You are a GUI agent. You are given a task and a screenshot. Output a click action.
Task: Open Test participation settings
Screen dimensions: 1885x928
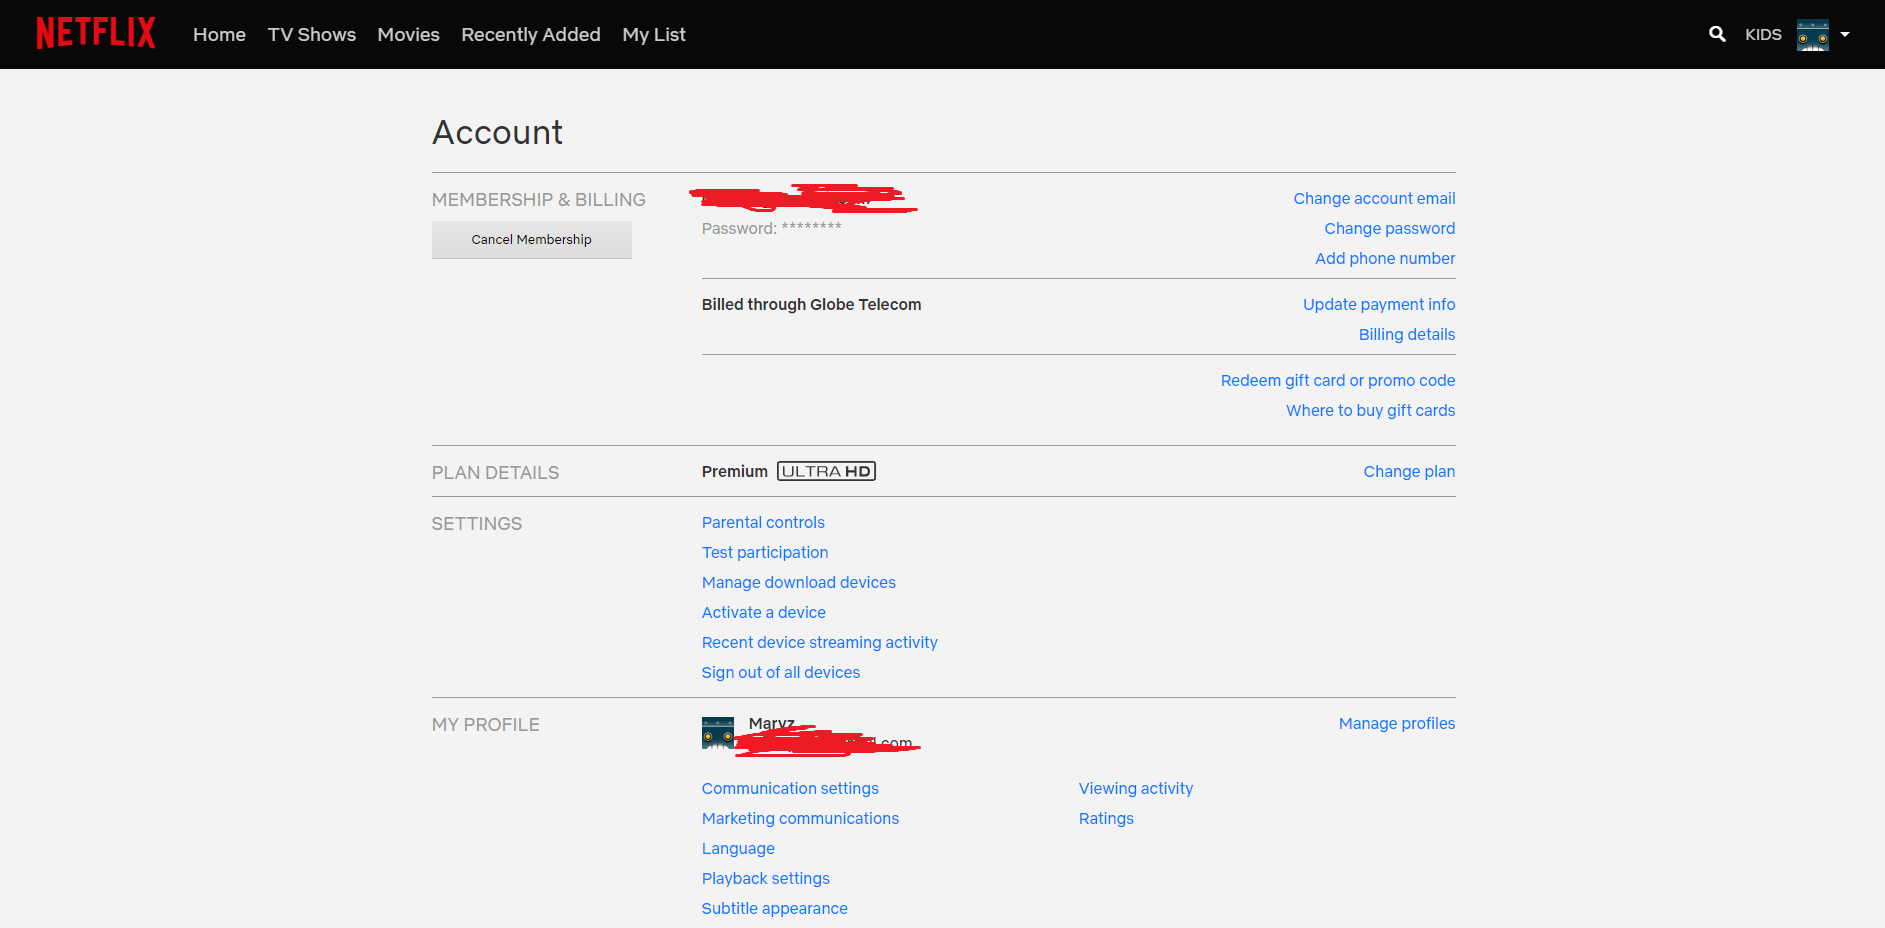tap(765, 552)
